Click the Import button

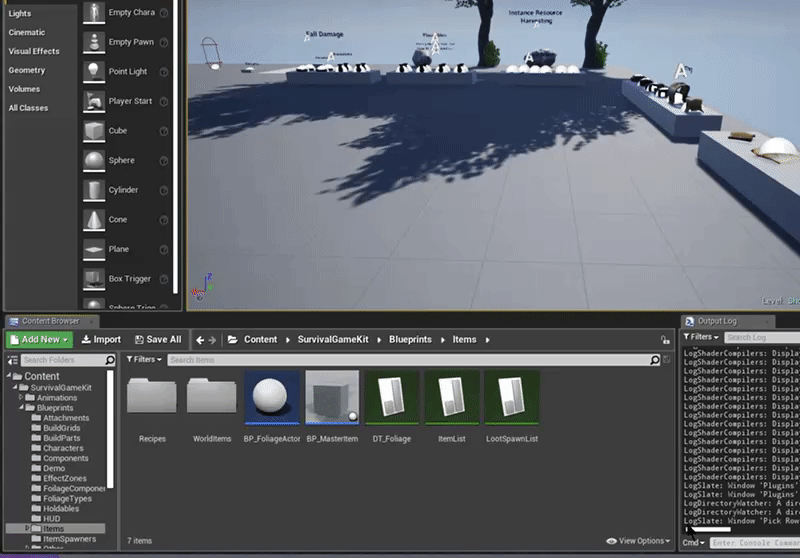click(x=101, y=340)
